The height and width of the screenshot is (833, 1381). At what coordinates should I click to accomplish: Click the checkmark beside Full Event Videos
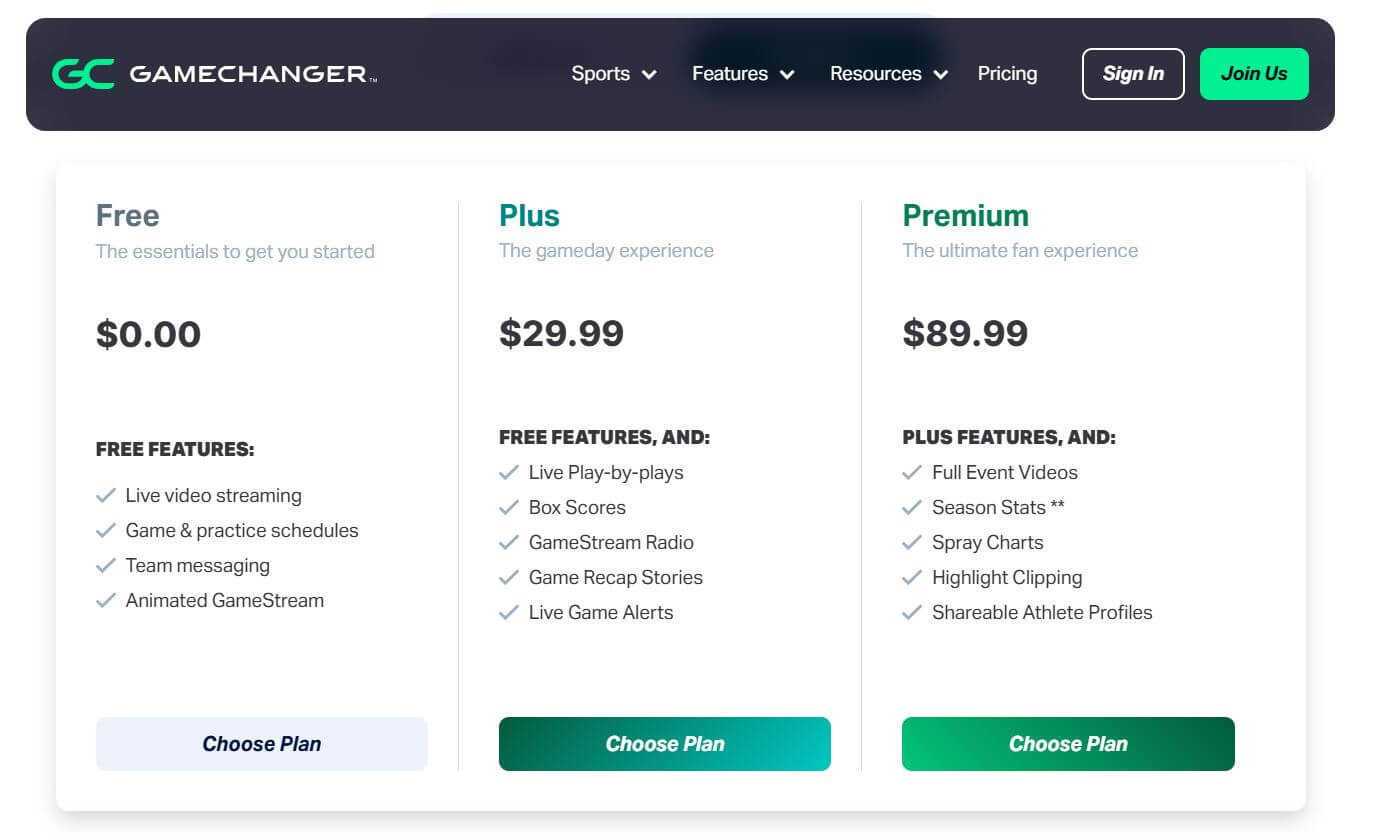tap(913, 471)
